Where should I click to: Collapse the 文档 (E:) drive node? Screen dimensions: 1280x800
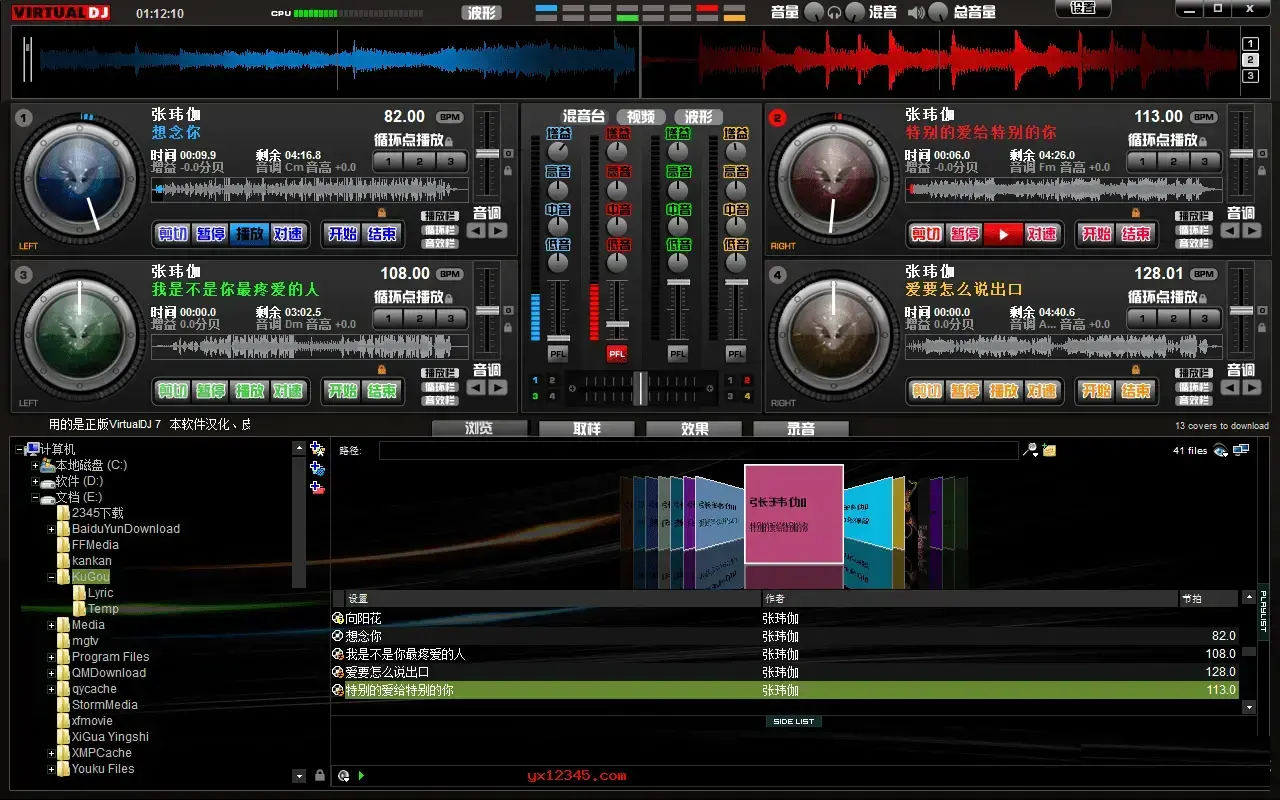click(35, 497)
